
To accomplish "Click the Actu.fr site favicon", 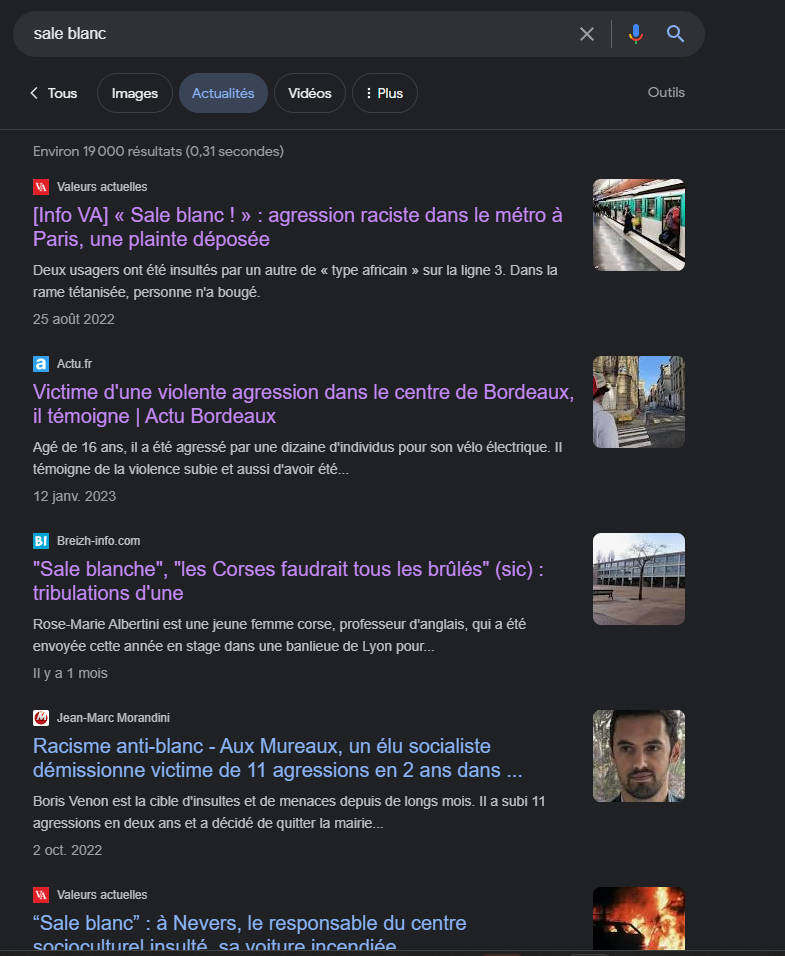I will (x=41, y=364).
